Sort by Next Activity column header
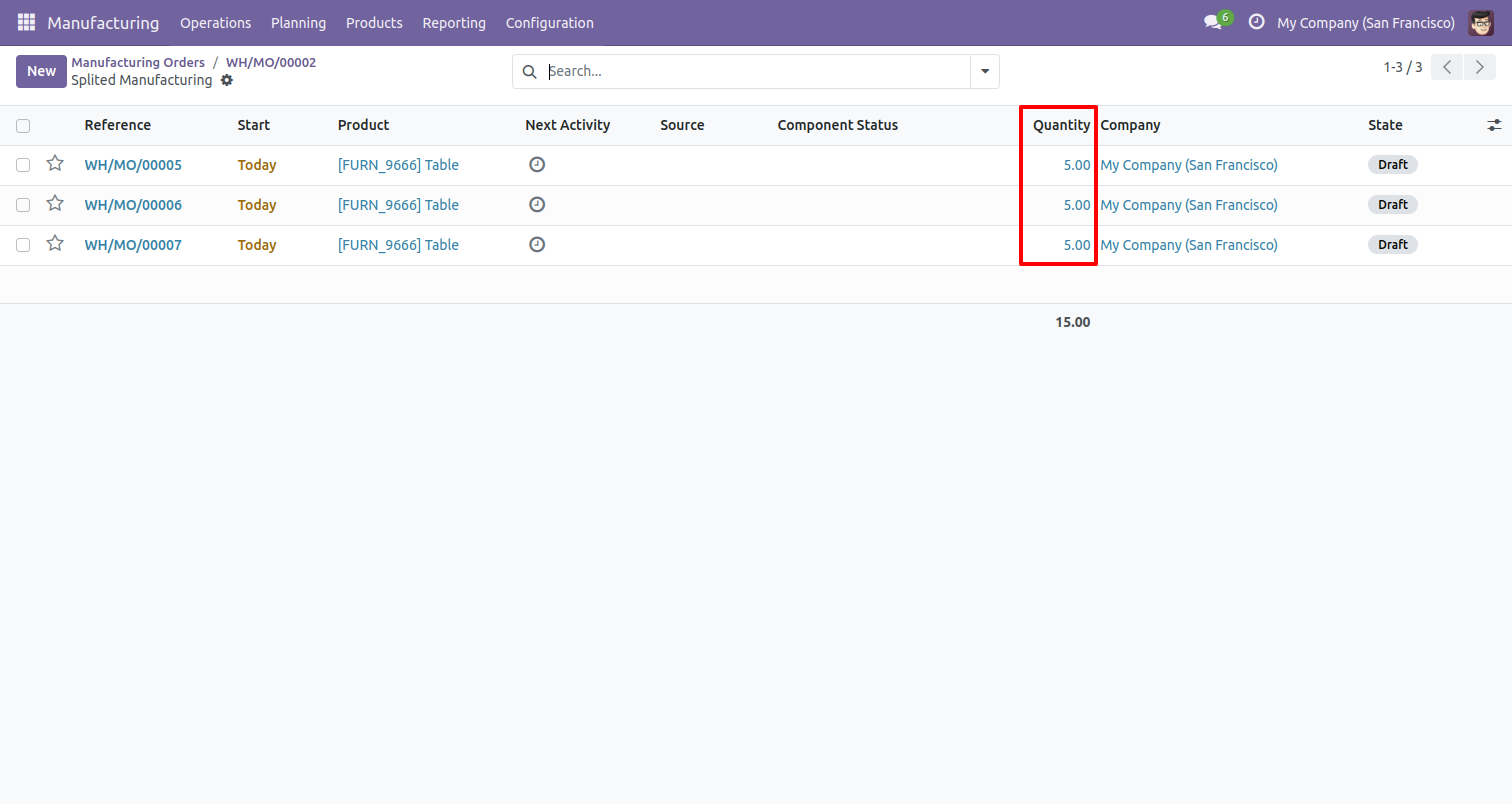Screen dimensions: 1512x804 point(567,125)
